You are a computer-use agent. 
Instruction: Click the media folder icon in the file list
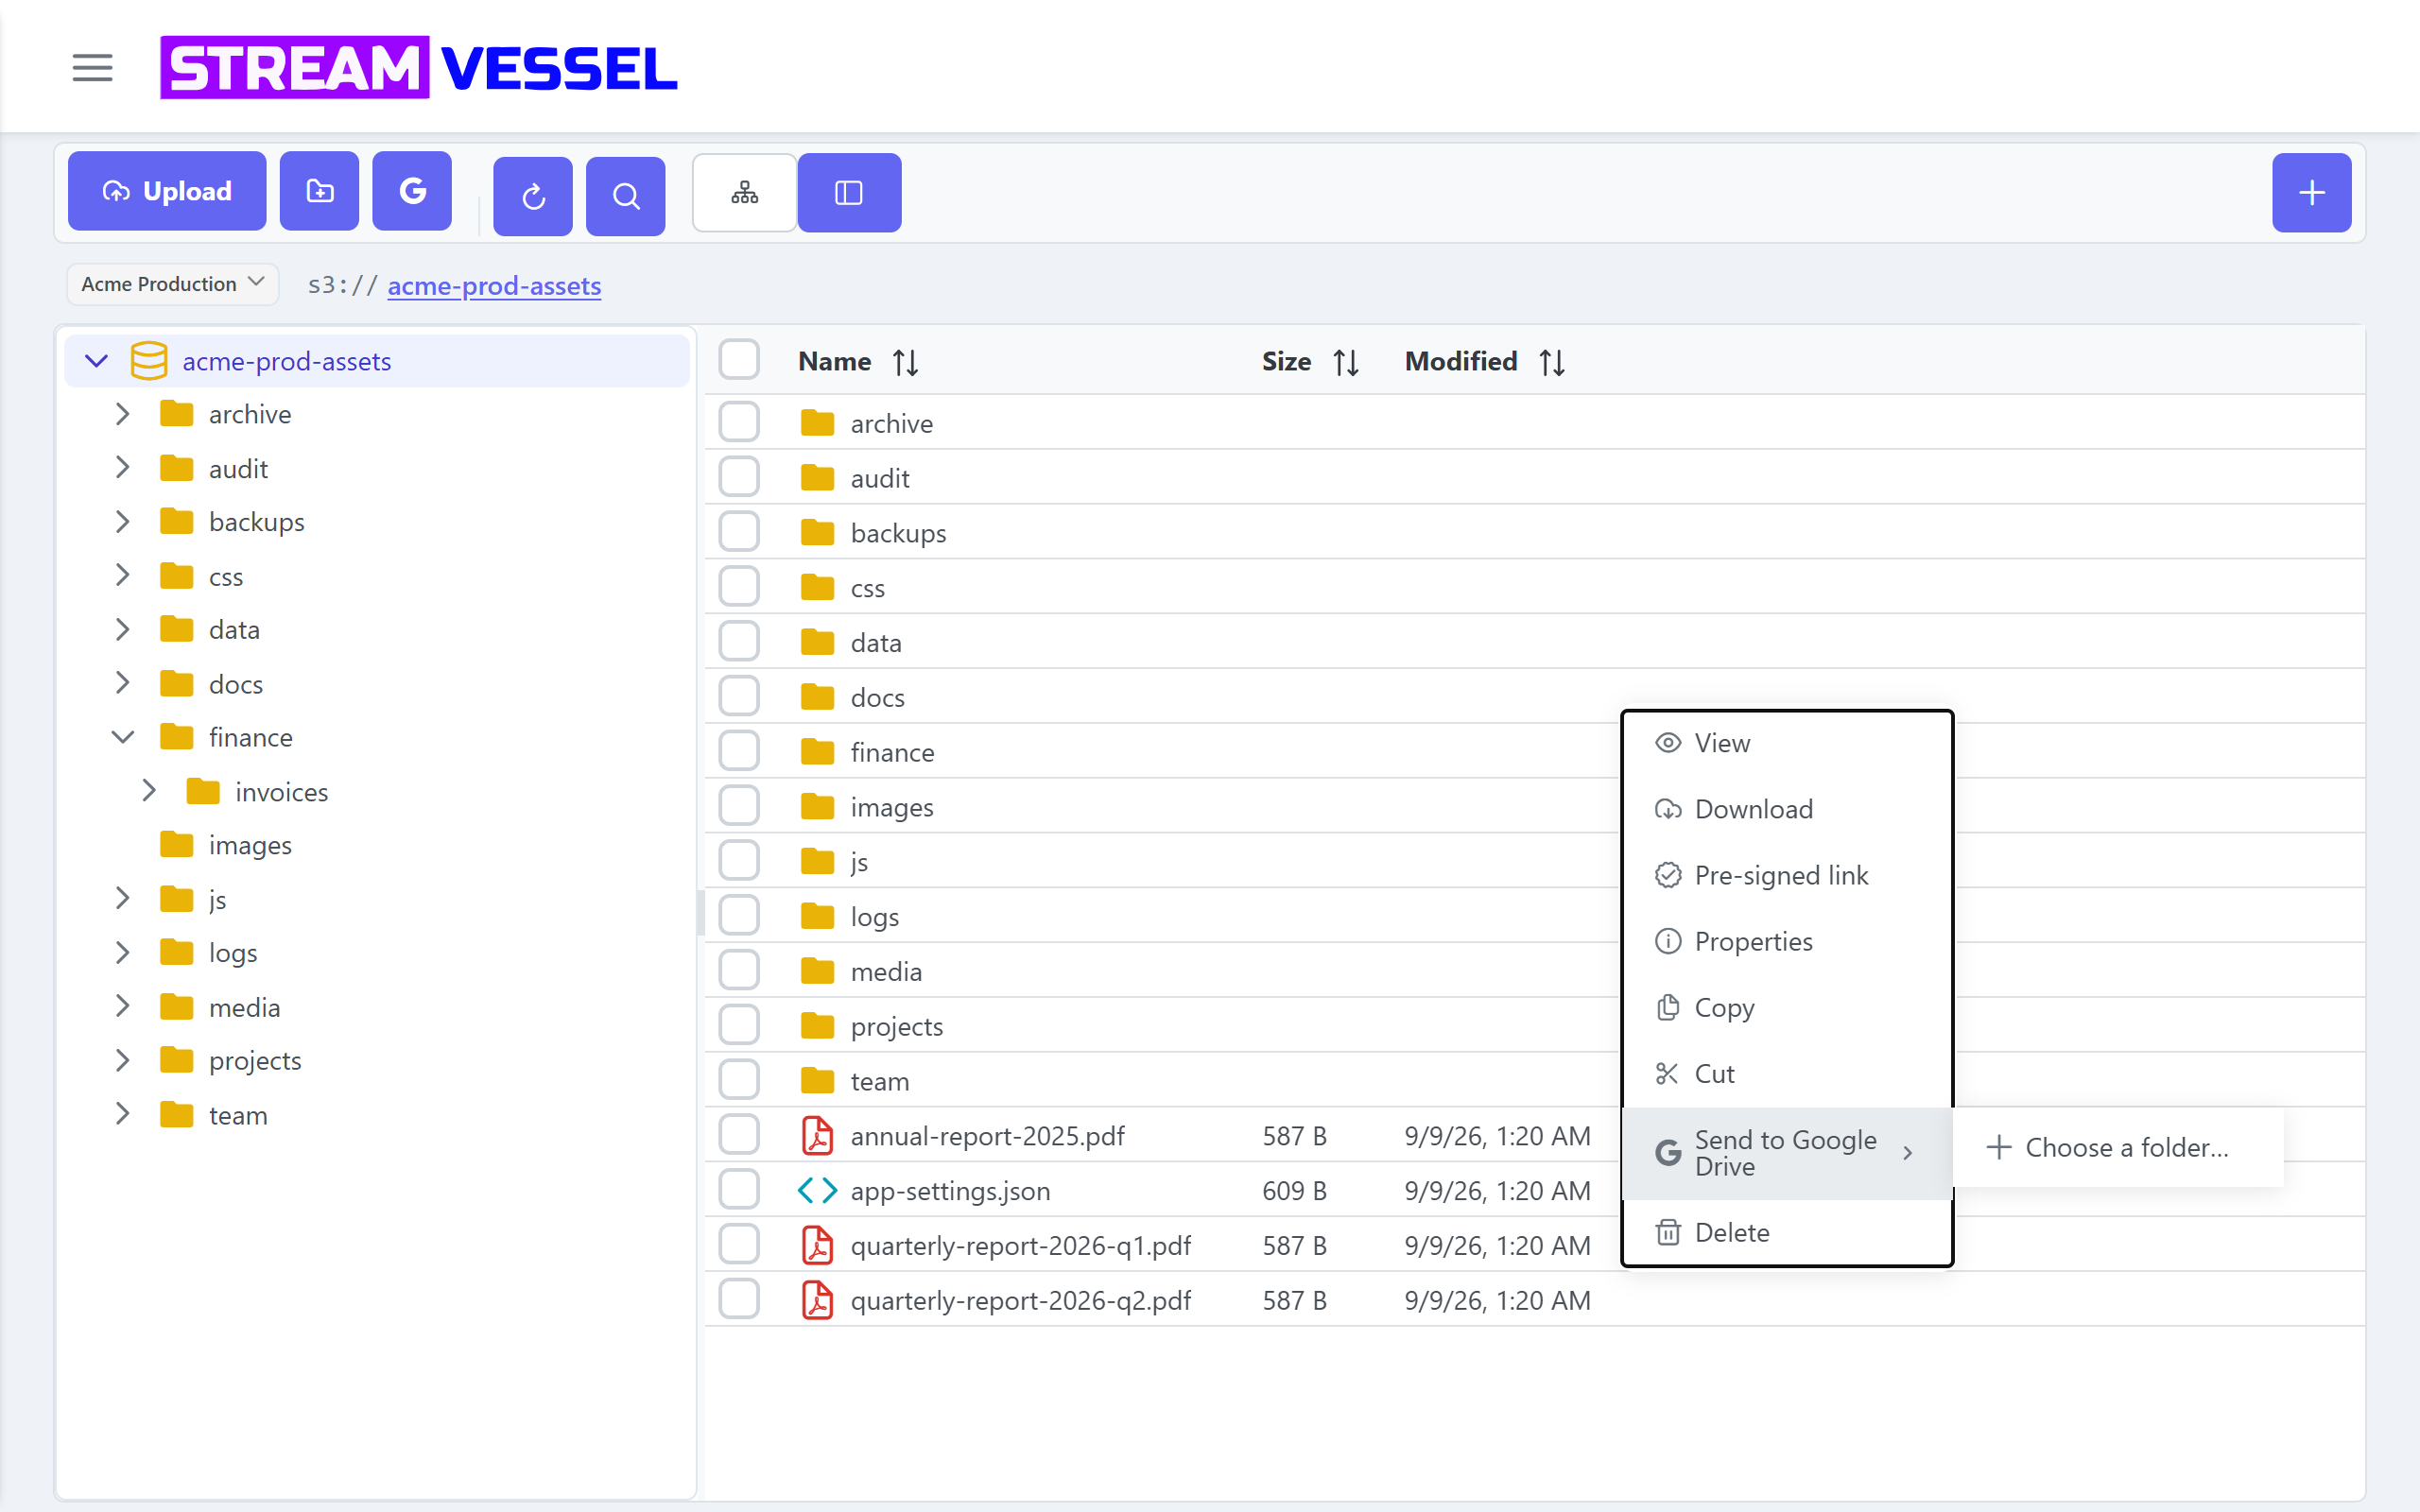817,971
